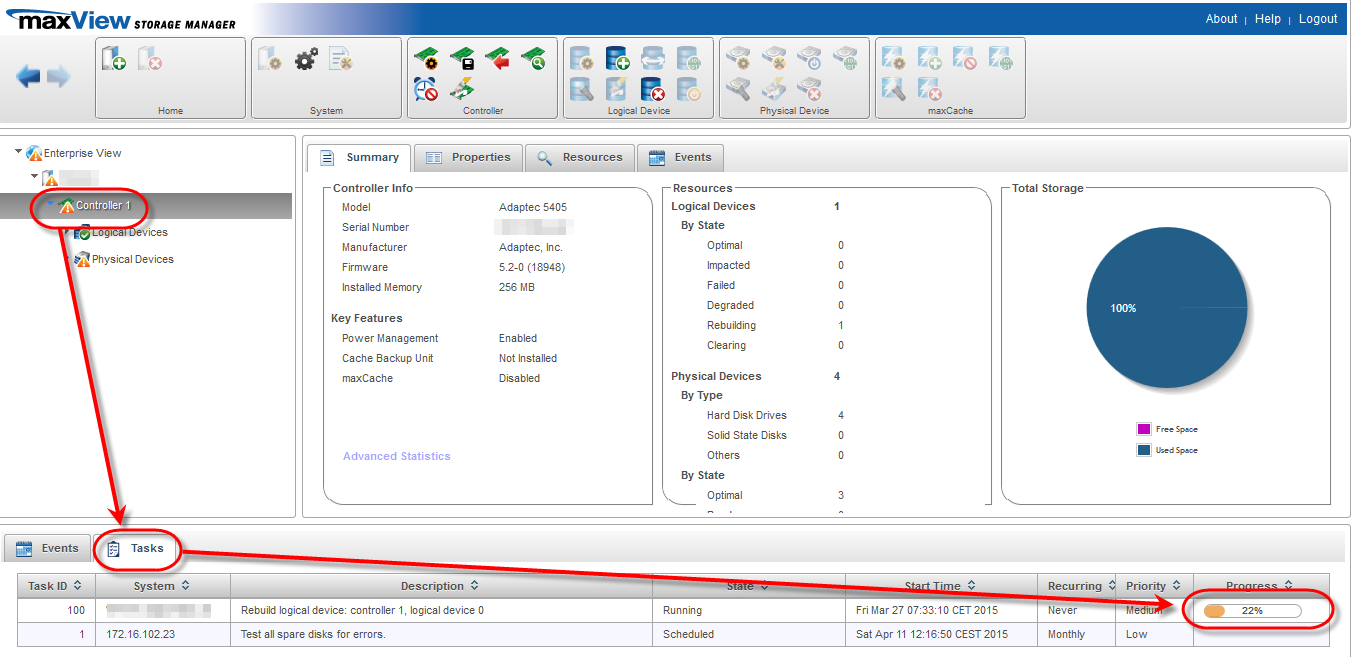This screenshot has height=657, width=1351.
Task: Create a new logical device with the green plus icon
Action: 617,58
